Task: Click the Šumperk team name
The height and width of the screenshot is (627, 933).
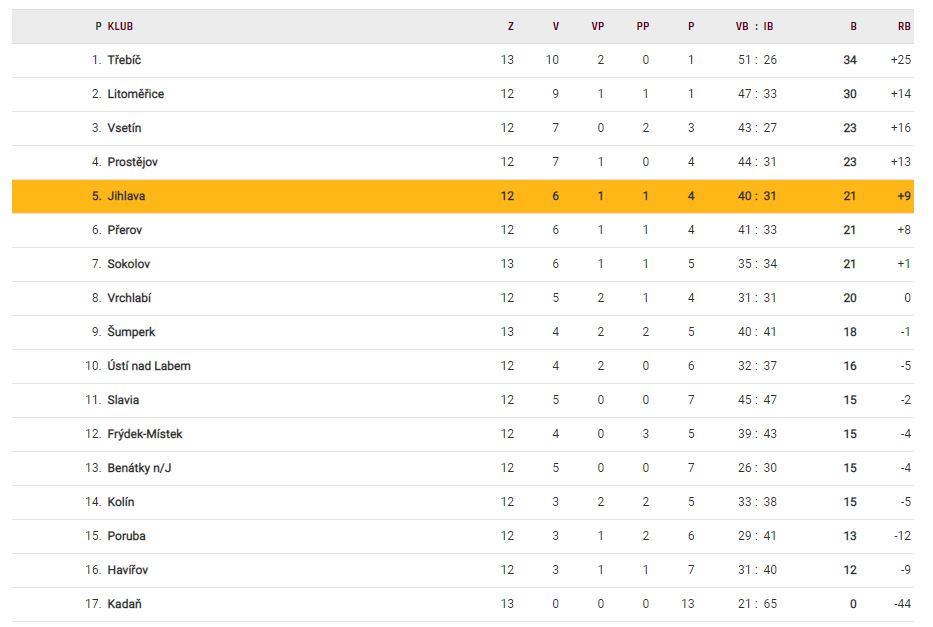Action: click(131, 332)
